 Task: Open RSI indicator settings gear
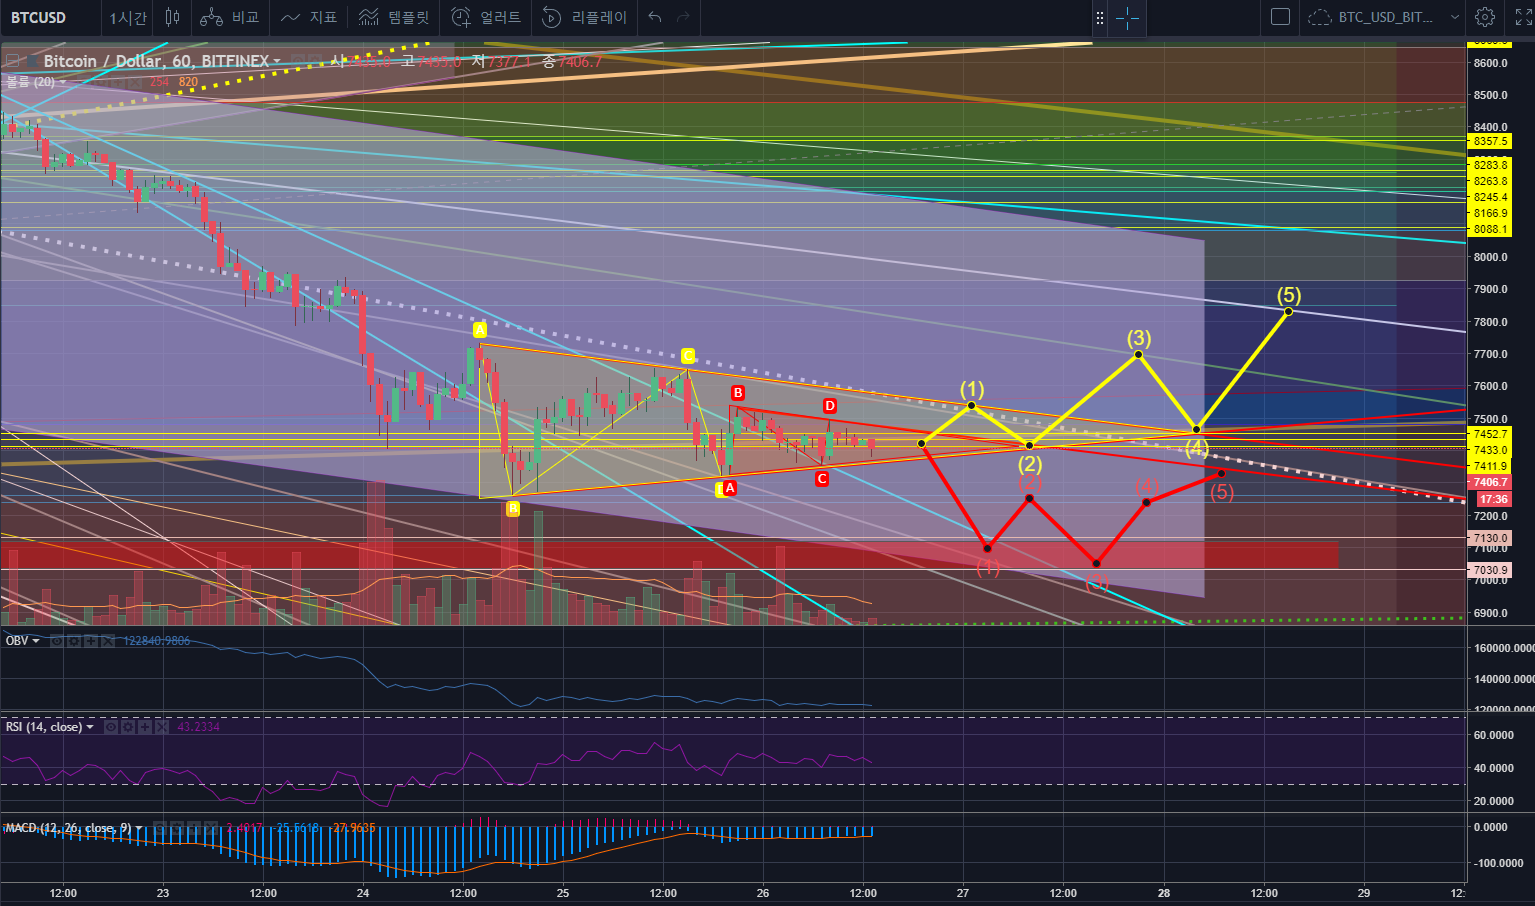(128, 727)
